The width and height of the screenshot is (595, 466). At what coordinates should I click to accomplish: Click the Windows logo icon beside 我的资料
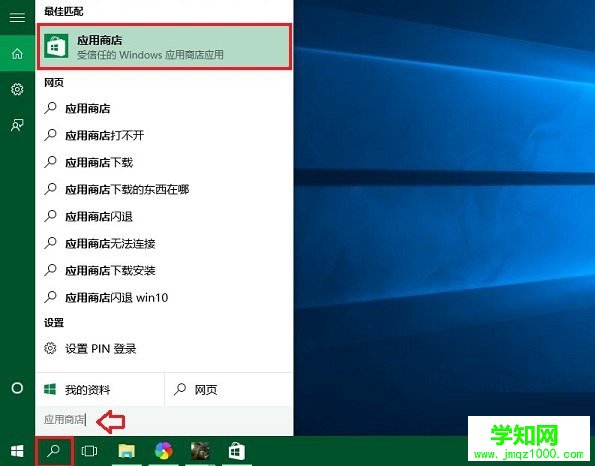(50, 389)
